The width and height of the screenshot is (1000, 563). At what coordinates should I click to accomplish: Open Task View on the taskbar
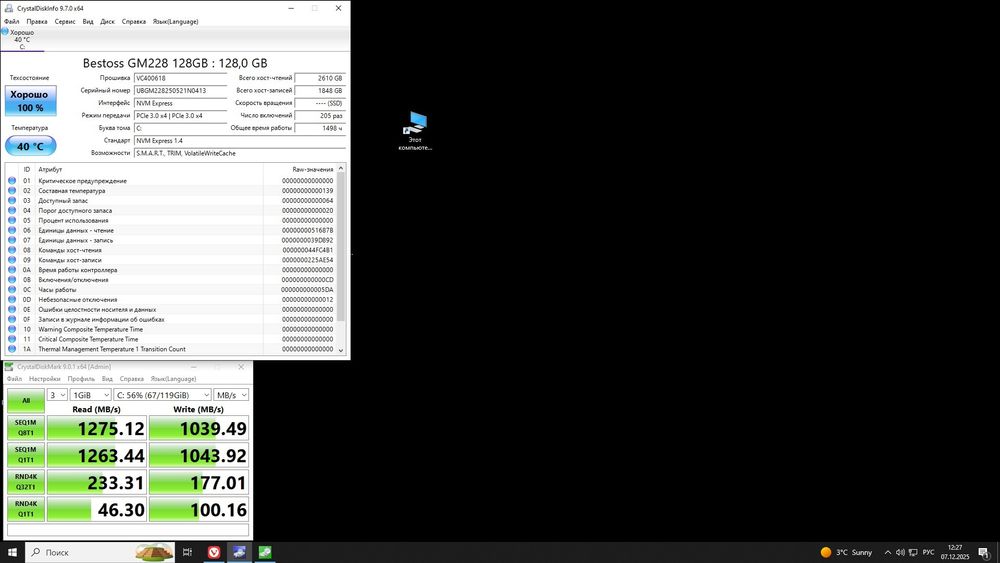[188, 552]
